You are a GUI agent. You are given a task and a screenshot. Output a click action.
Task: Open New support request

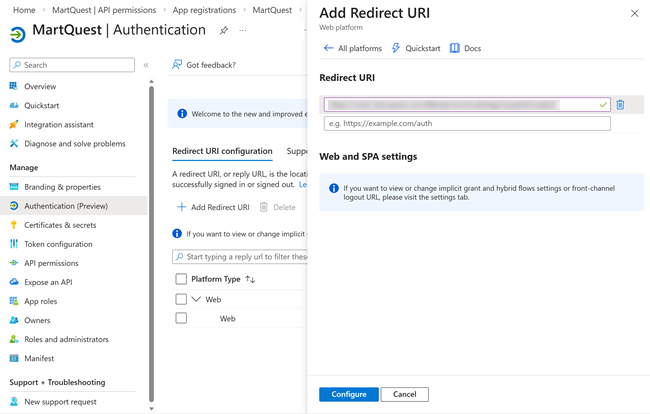pos(60,402)
